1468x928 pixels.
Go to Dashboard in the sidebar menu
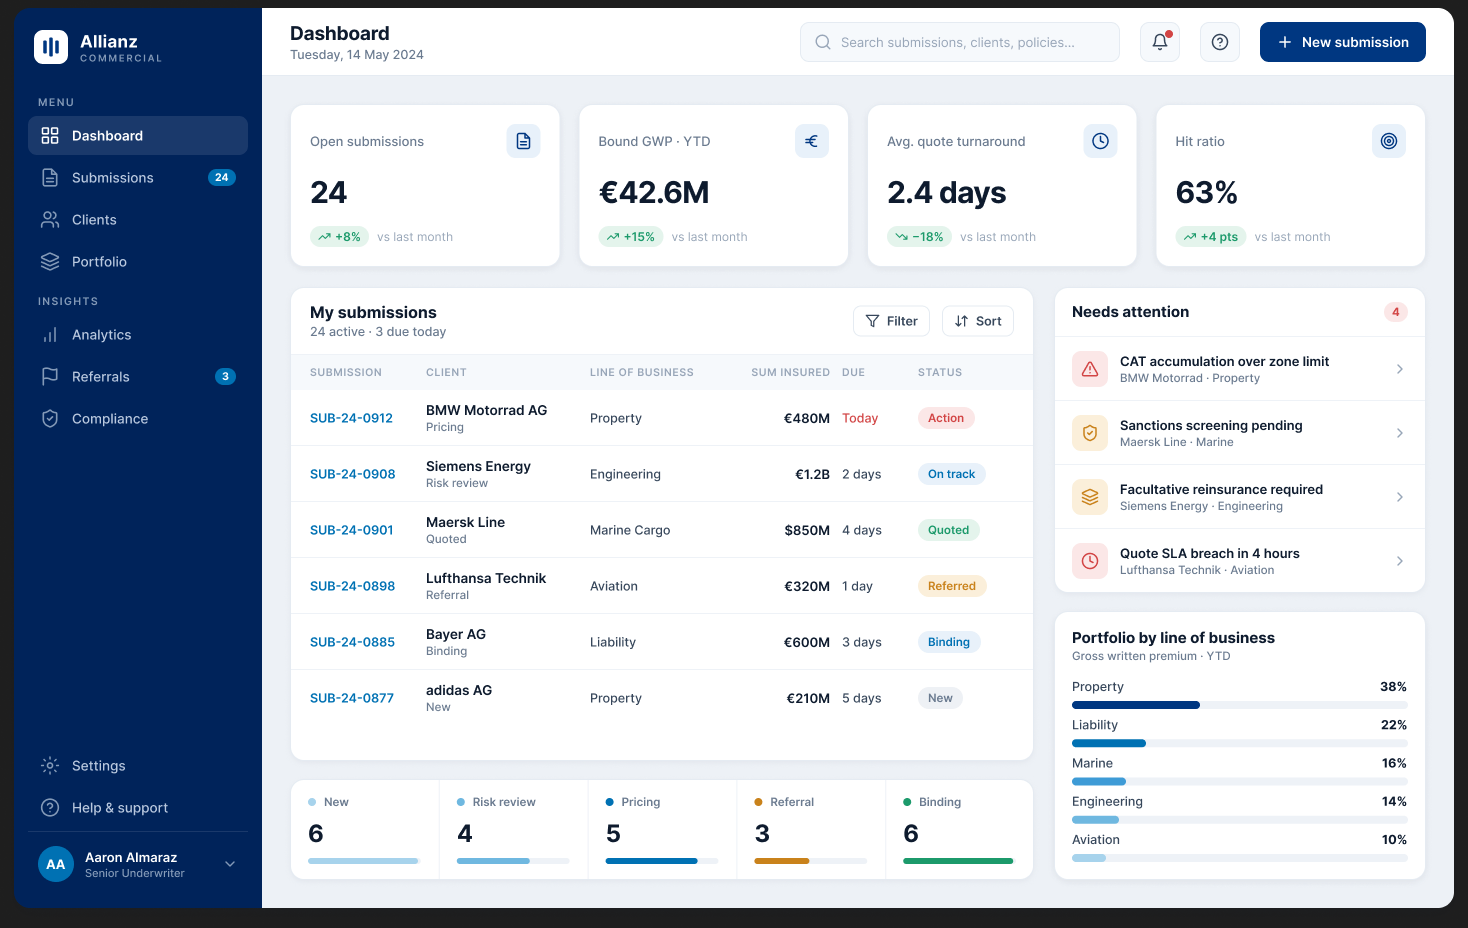point(138,136)
